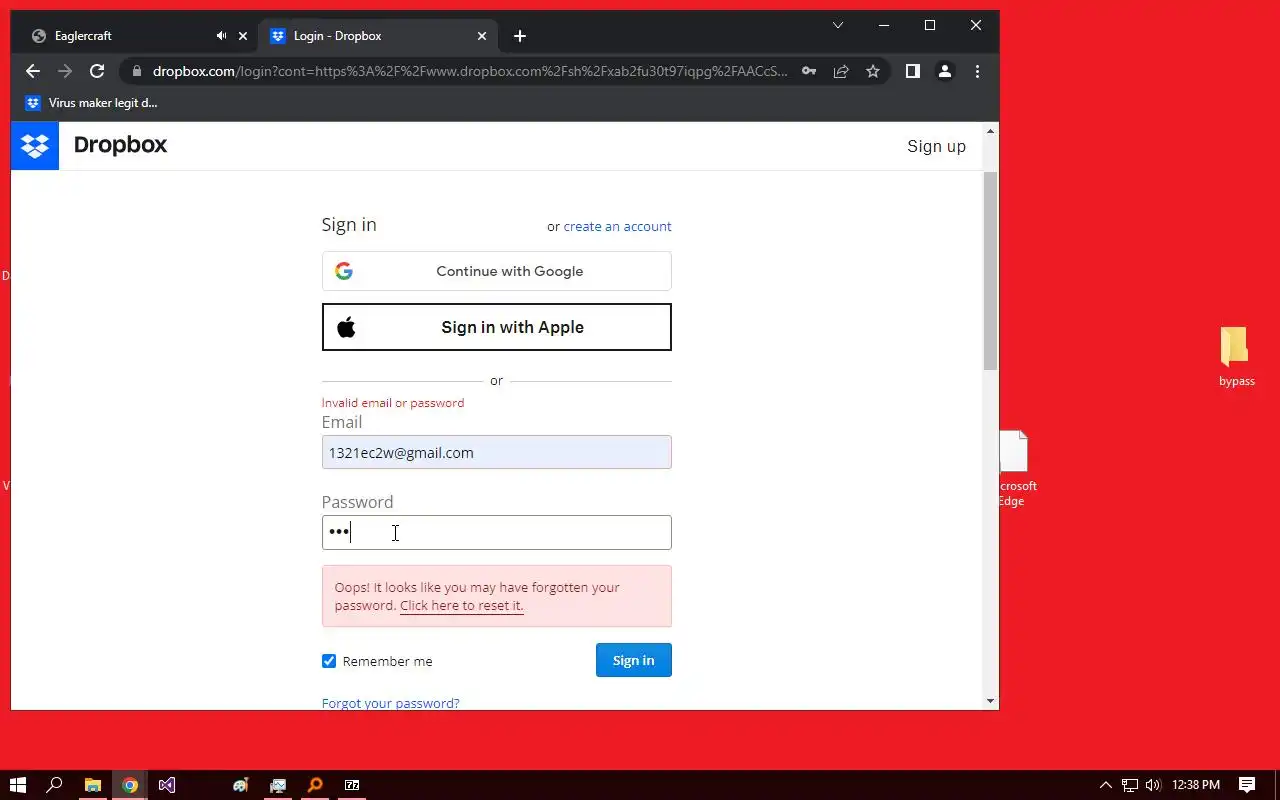The width and height of the screenshot is (1280, 800).
Task: Open the orange magnifier taskbar app
Action: (x=315, y=785)
